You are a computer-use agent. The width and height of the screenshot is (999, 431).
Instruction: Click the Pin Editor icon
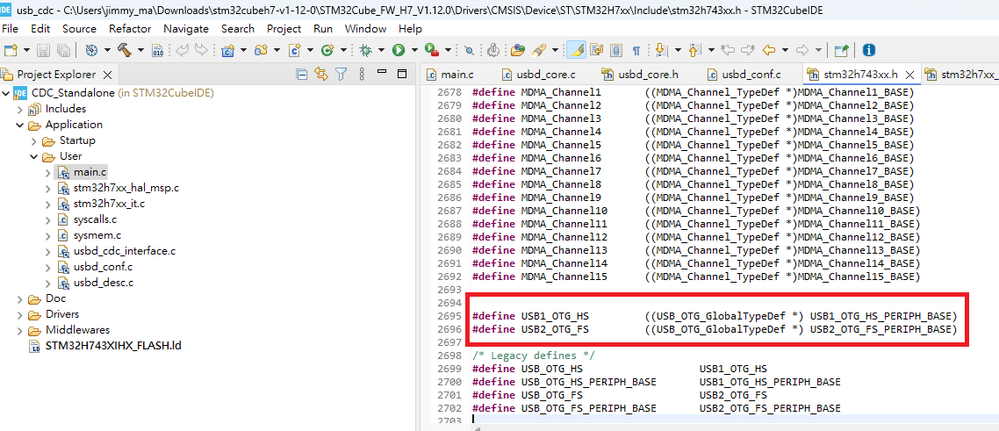842,50
